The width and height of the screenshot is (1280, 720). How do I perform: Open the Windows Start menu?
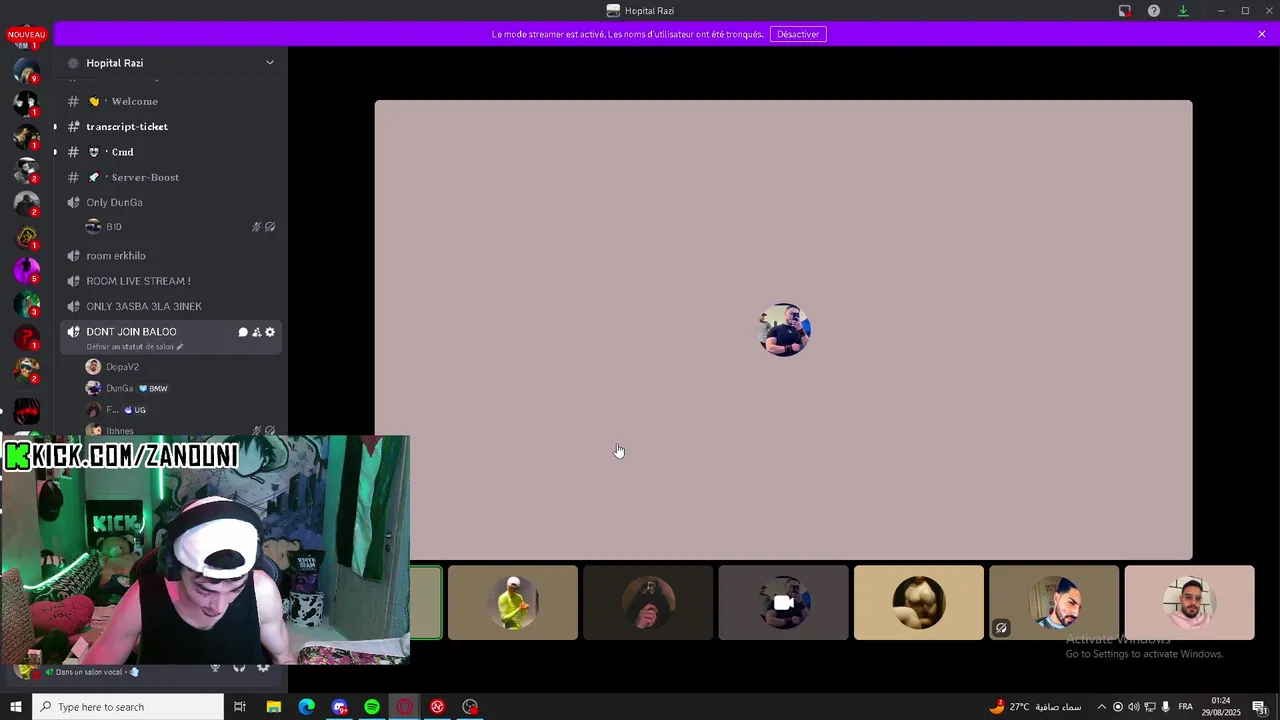coord(16,707)
